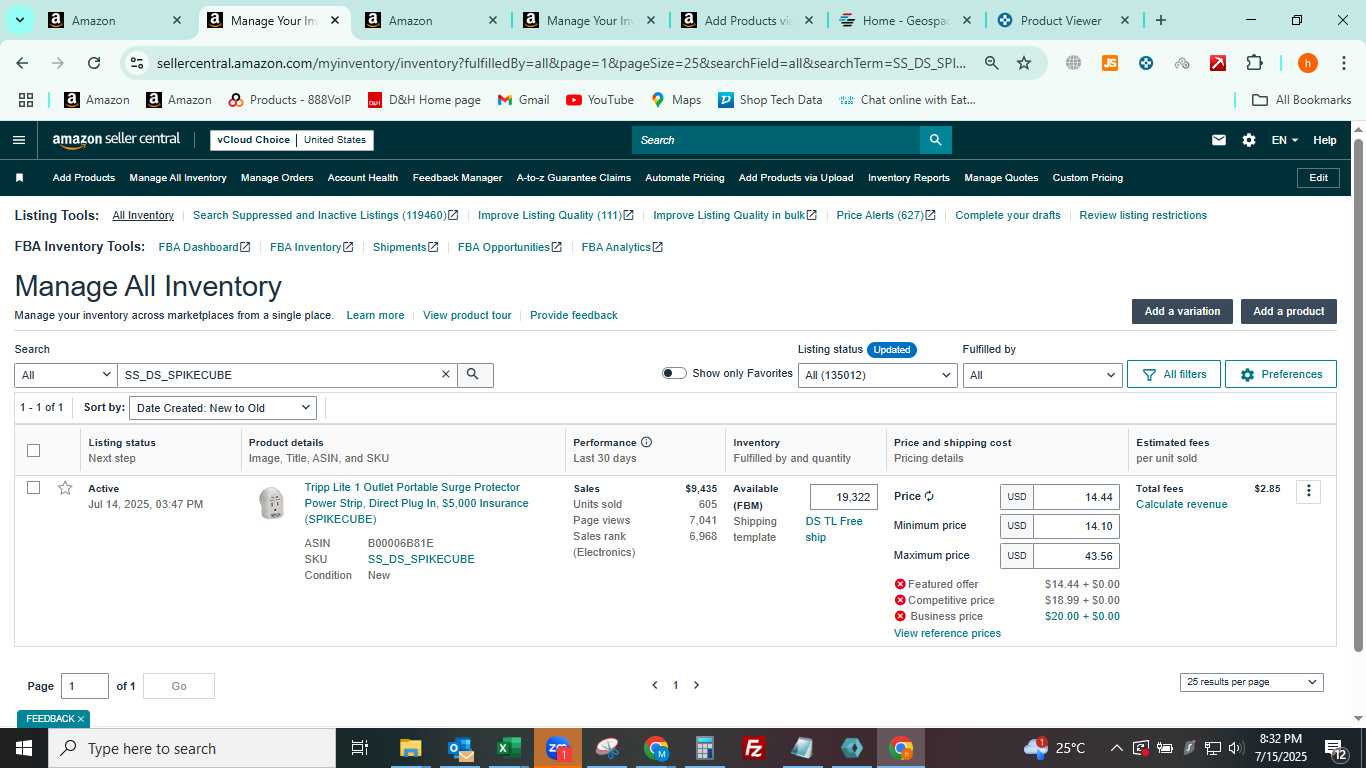1366x768 pixels.
Task: Click the bookmark flag icon in nav bar
Action: coord(19,178)
